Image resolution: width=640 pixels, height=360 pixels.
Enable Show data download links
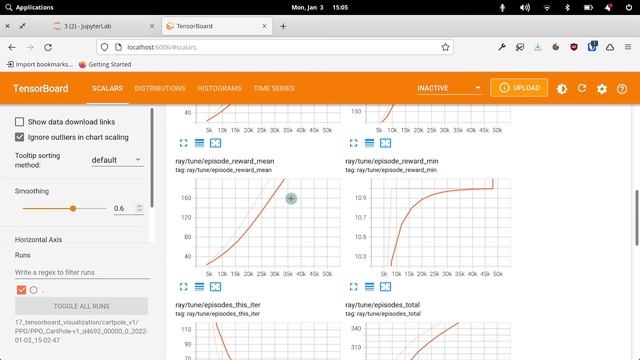20,122
